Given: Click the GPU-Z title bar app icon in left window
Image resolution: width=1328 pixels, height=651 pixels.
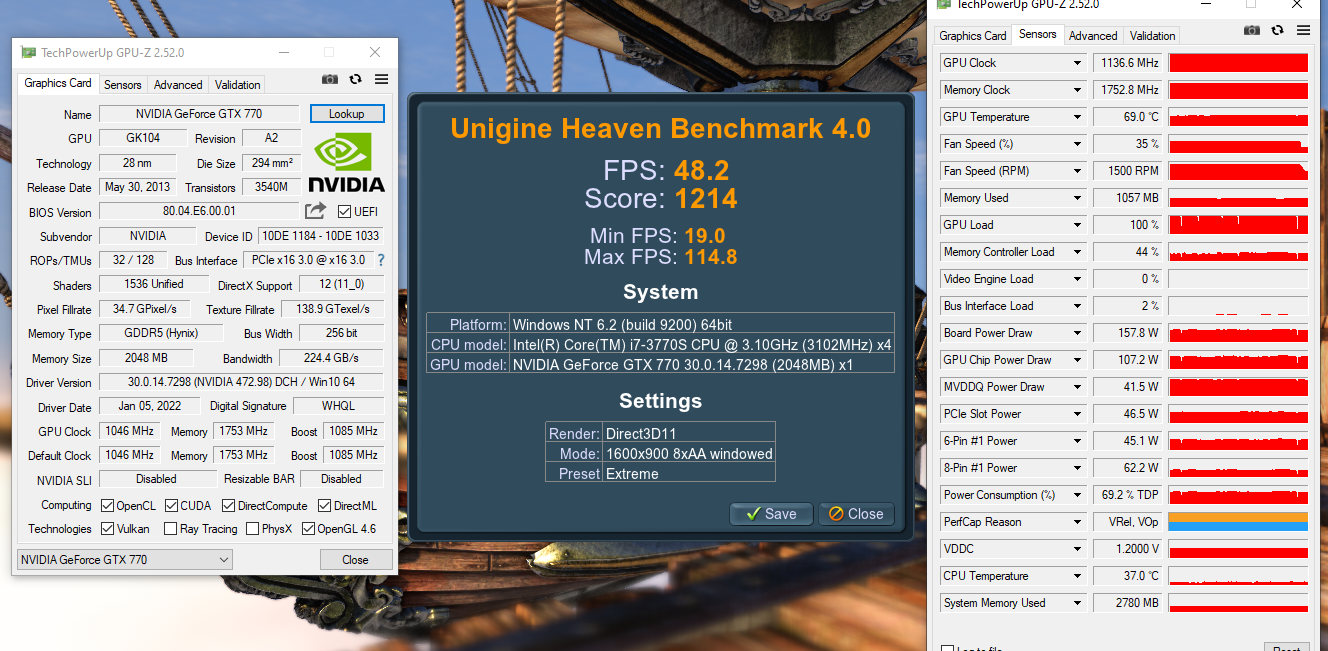Looking at the screenshot, I should (28, 52).
